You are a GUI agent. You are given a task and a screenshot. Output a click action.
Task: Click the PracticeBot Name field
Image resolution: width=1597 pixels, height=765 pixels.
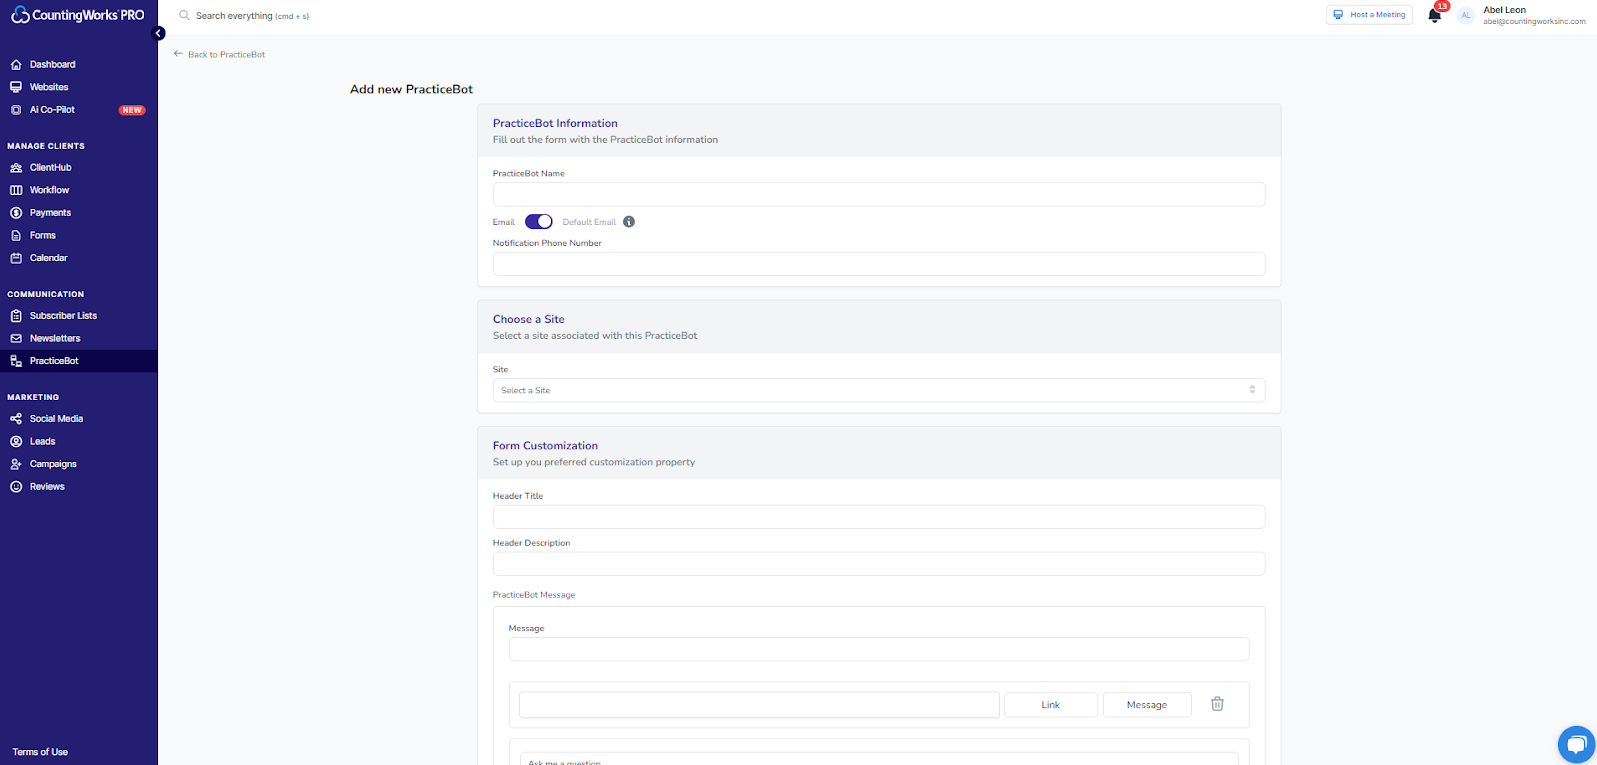pyautogui.click(x=879, y=194)
